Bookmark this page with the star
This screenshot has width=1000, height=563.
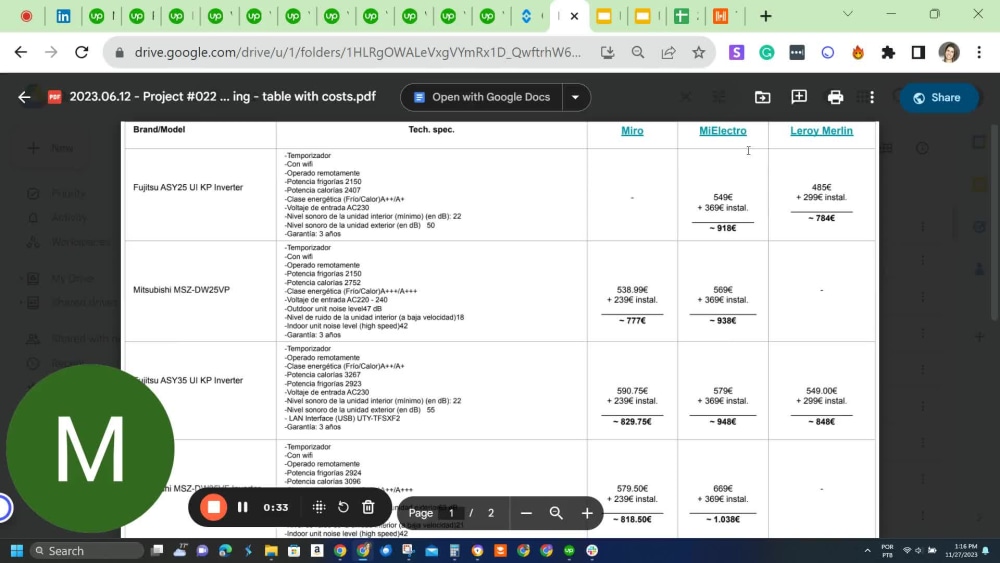699,52
